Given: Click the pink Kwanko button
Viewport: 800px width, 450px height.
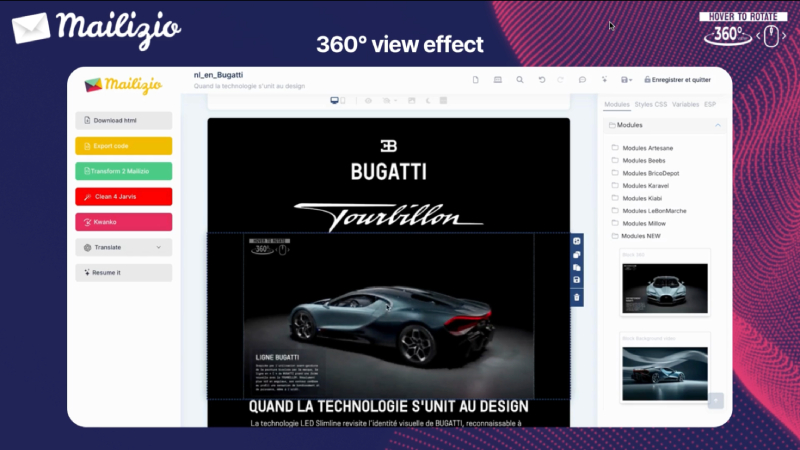Looking at the screenshot, I should point(123,222).
